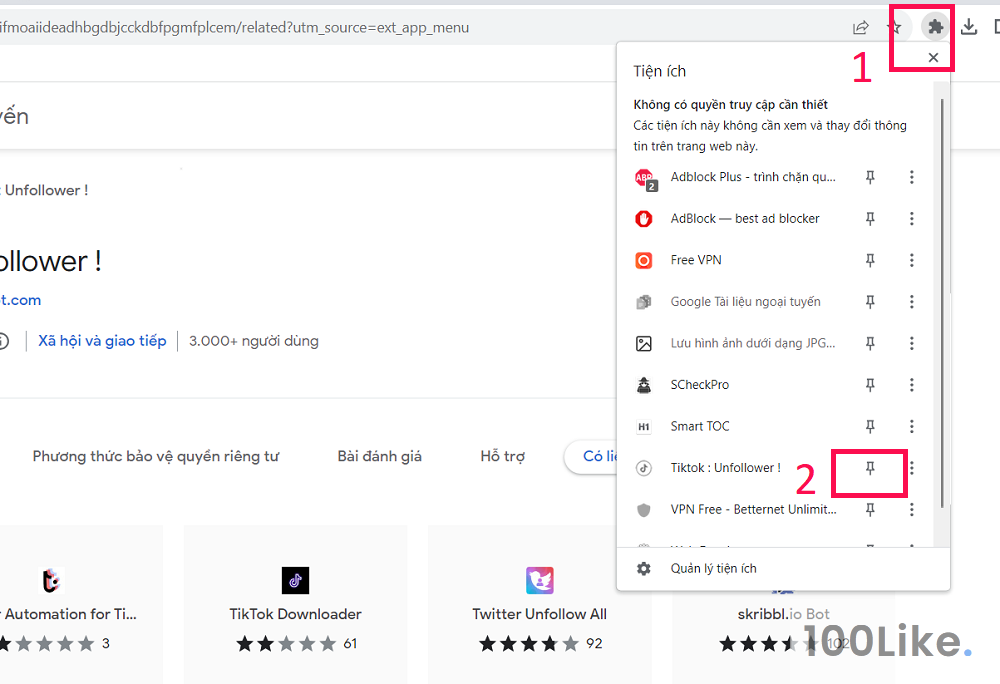This screenshot has height=684, width=1000.
Task: Click Quản lý tiện ích link
Action: tap(713, 568)
